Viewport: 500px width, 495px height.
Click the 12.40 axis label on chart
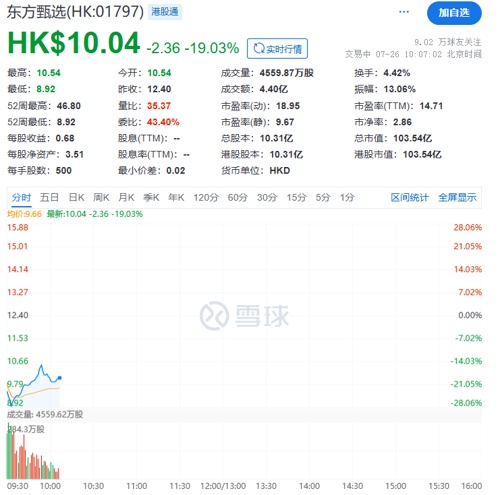[18, 315]
